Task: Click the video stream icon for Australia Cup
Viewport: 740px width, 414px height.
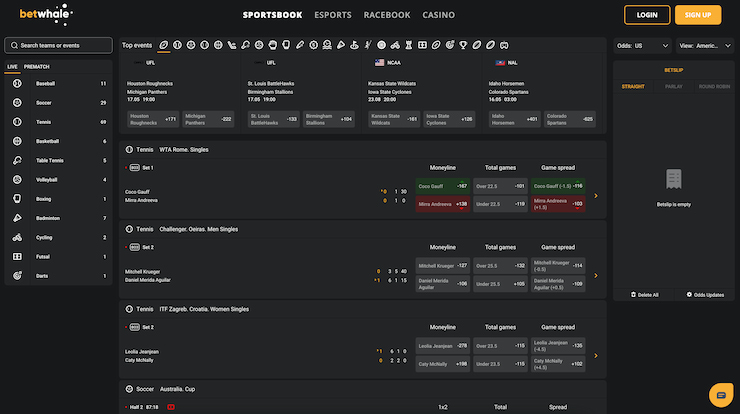Action: (171, 407)
